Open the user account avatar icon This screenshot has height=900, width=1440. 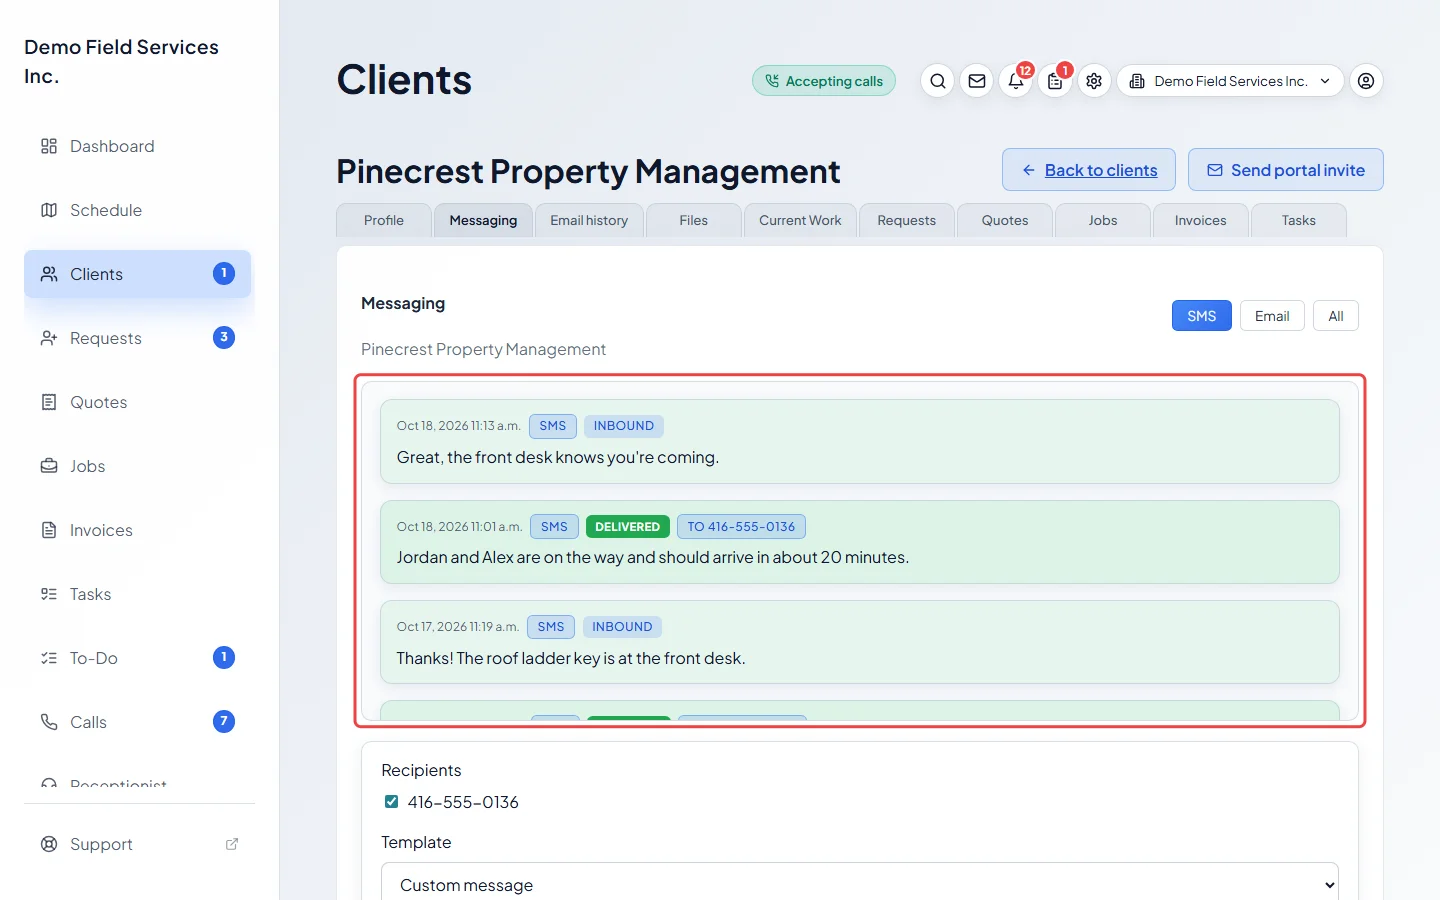click(x=1366, y=81)
